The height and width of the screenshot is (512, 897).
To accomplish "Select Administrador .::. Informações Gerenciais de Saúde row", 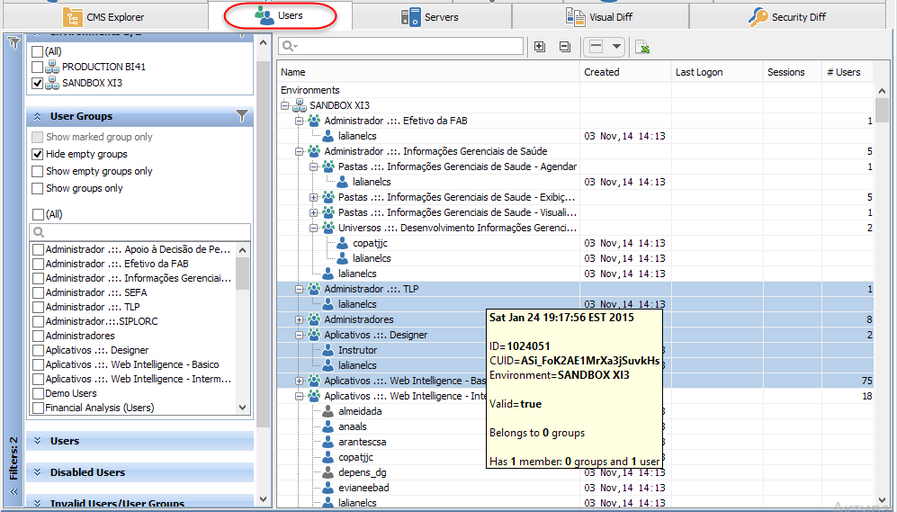I will 575,152.
